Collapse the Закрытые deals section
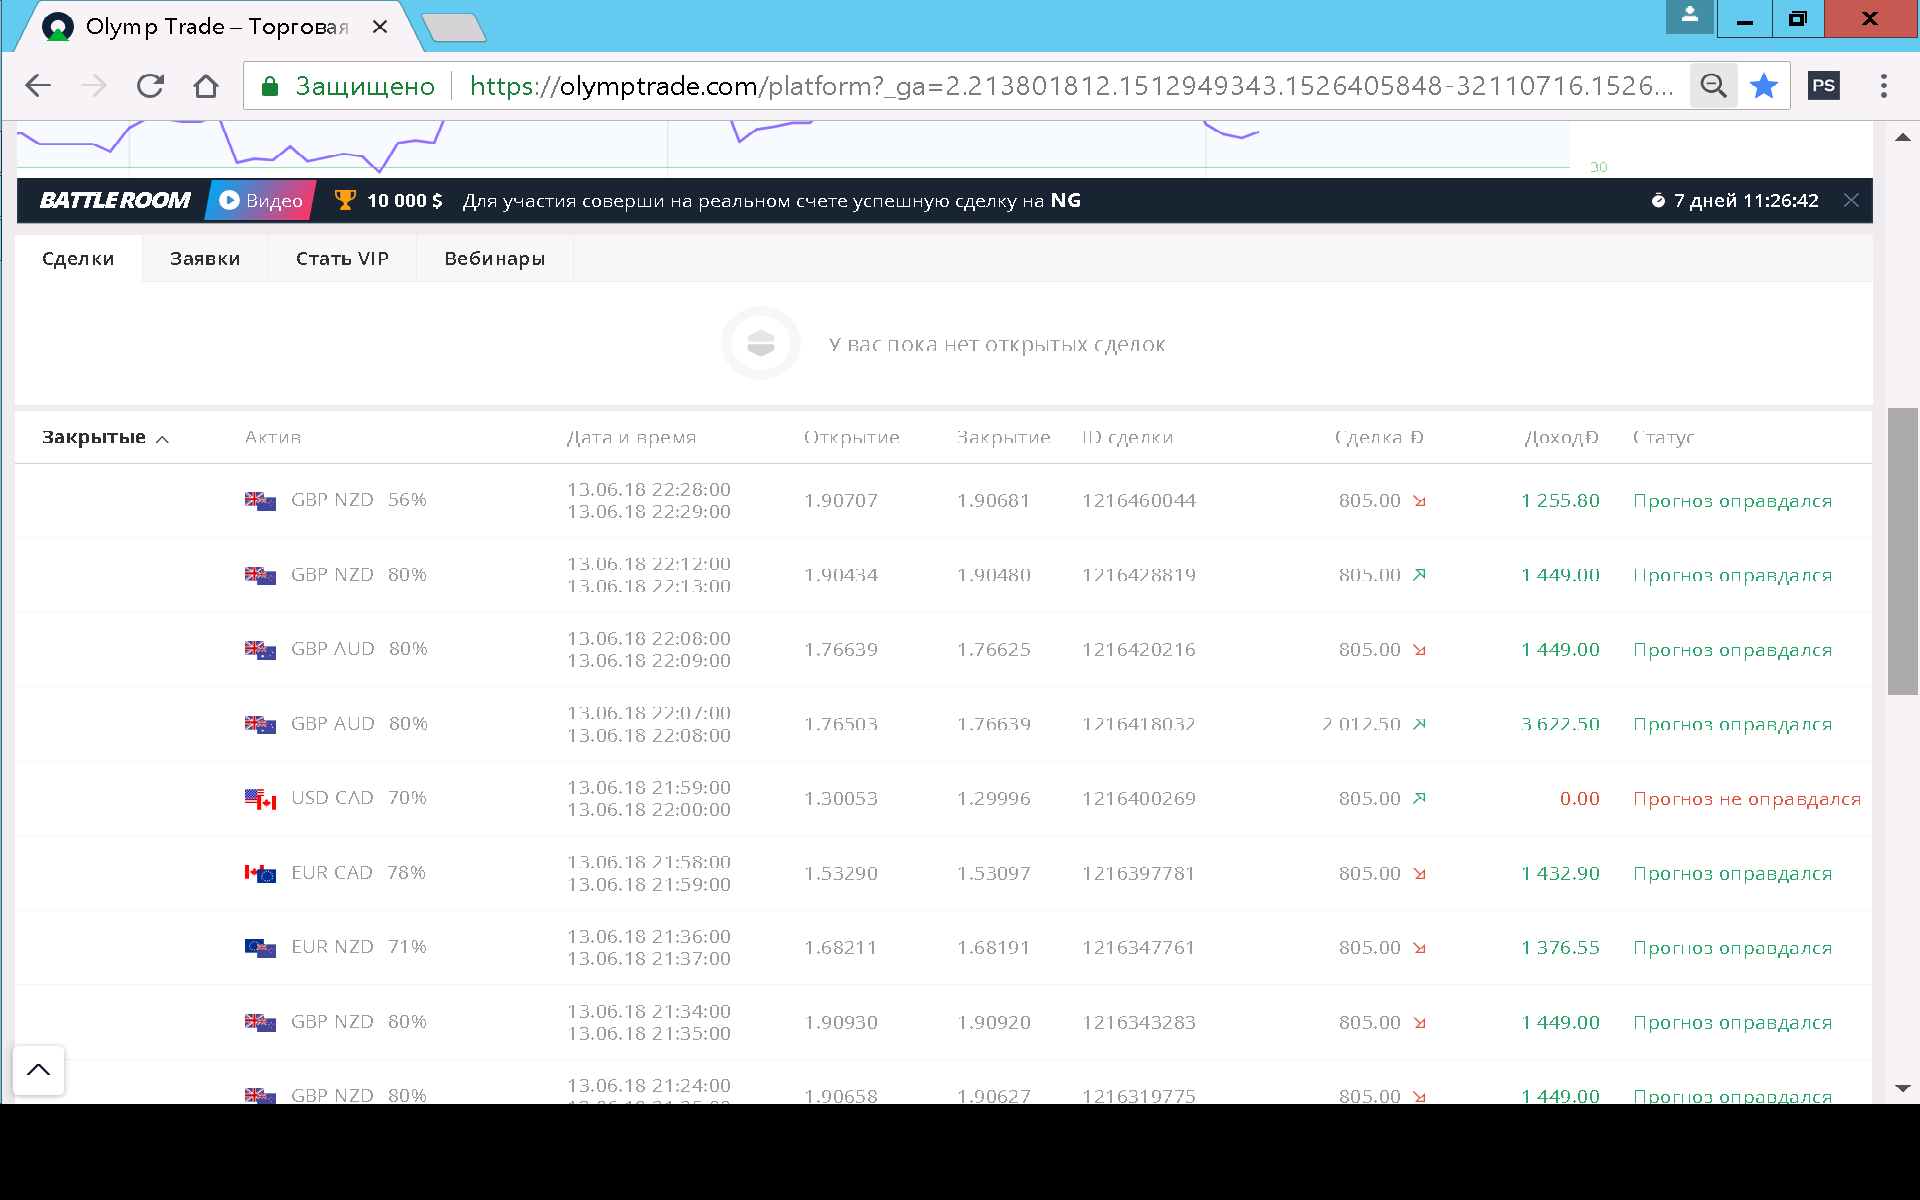This screenshot has width=1920, height=1200. tap(105, 438)
